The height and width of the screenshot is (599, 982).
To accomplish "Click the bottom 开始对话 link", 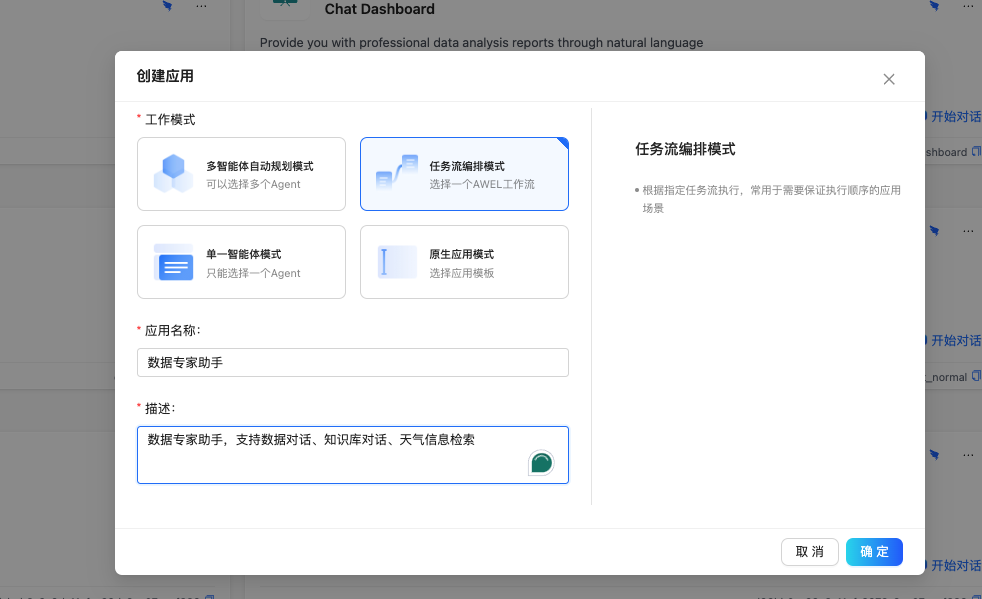I will pos(955,565).
